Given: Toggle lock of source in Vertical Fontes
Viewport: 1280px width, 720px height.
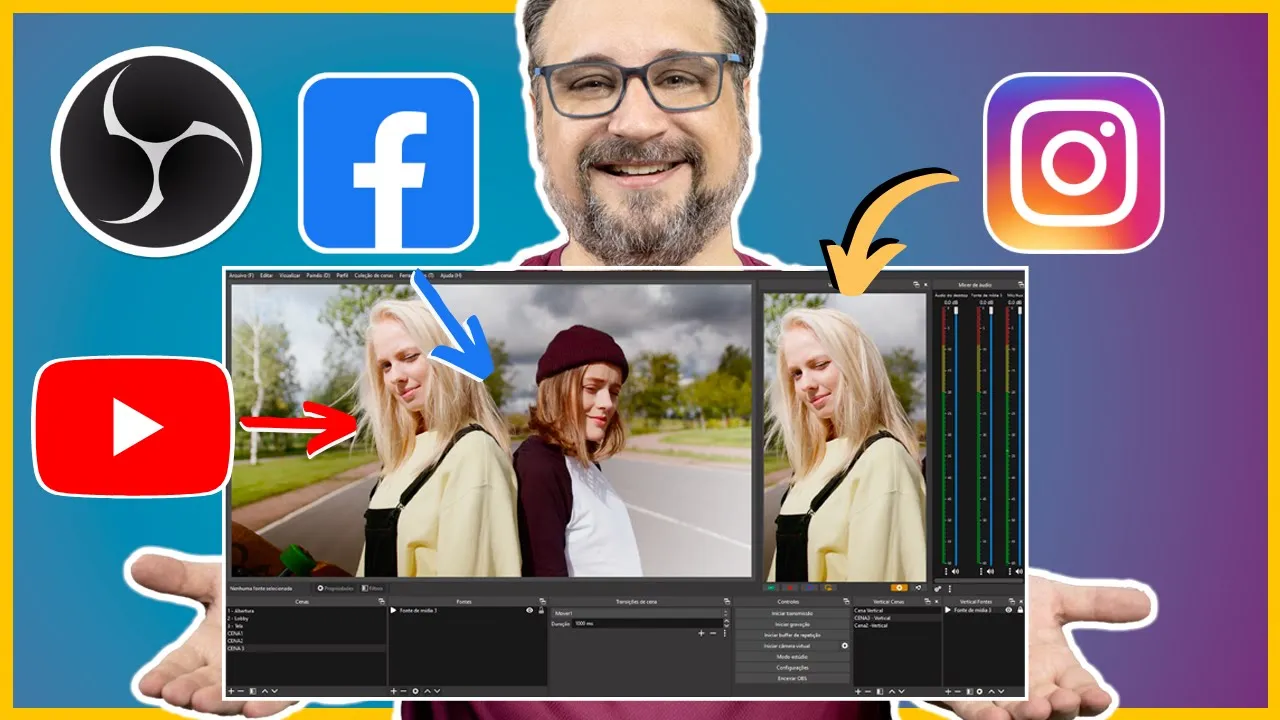Looking at the screenshot, I should pos(1020,610).
